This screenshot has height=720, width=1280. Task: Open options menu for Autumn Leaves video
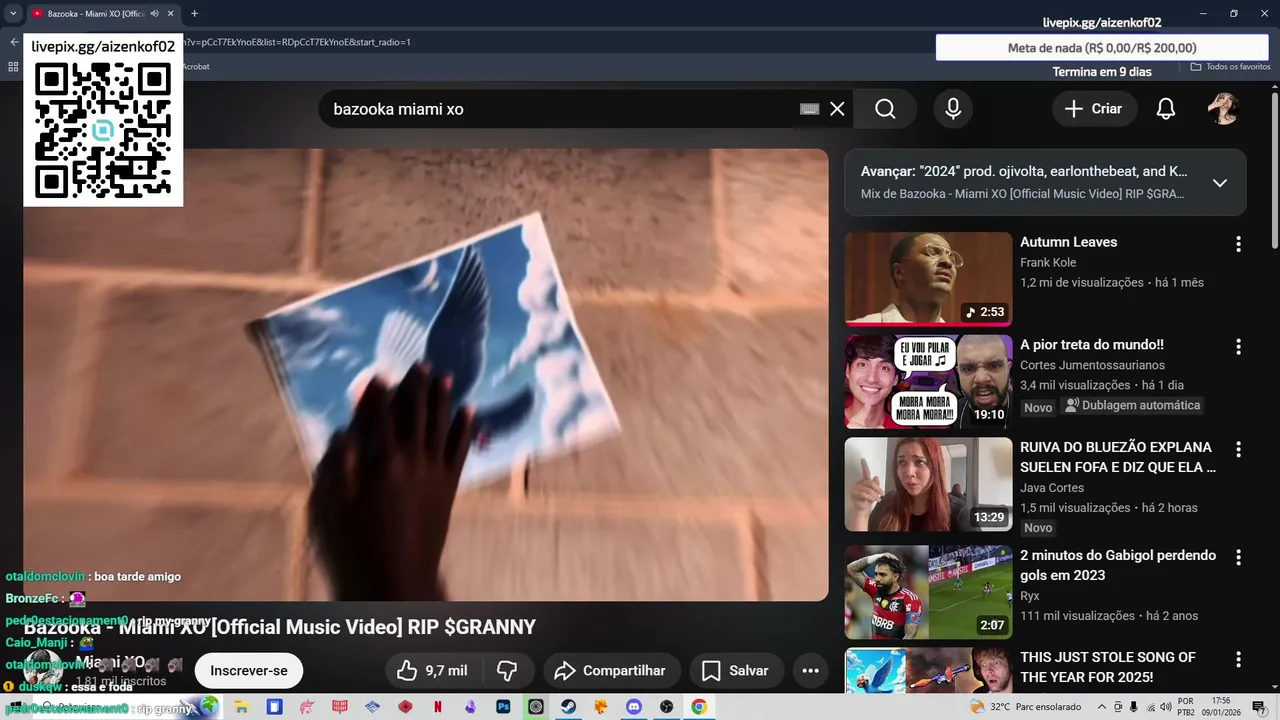(1238, 244)
